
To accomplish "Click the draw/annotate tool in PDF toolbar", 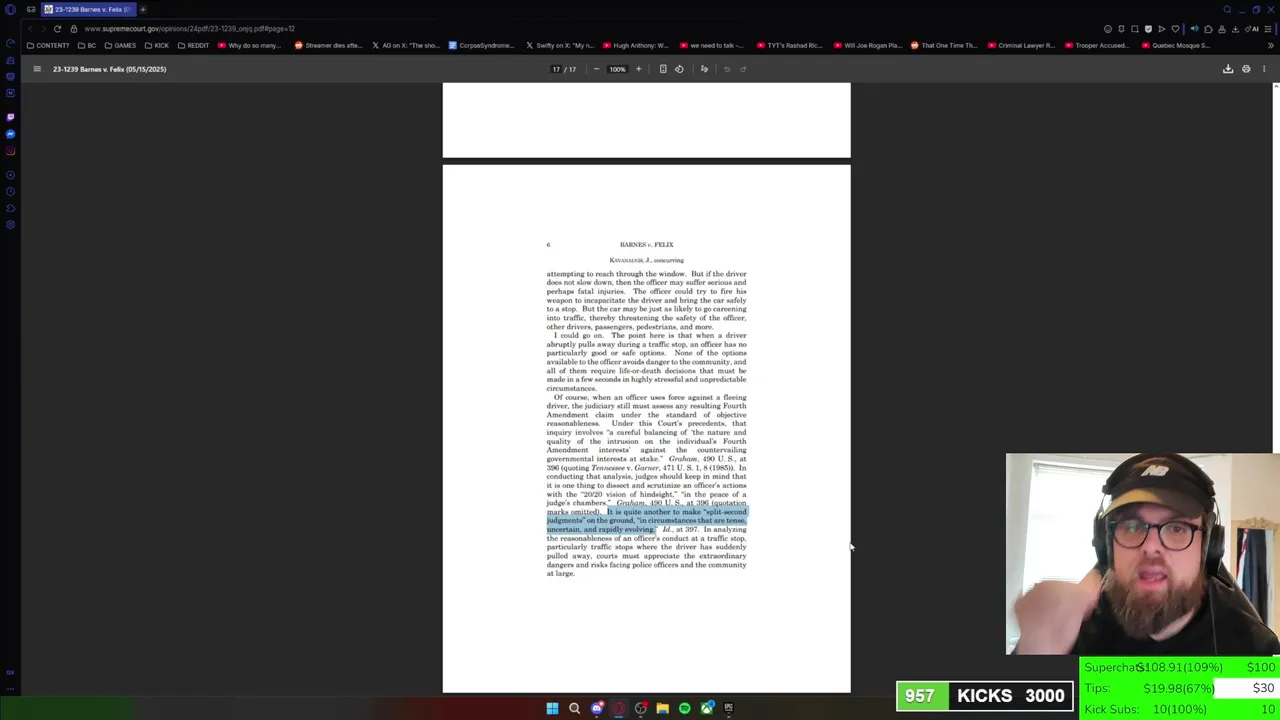I will coord(704,69).
